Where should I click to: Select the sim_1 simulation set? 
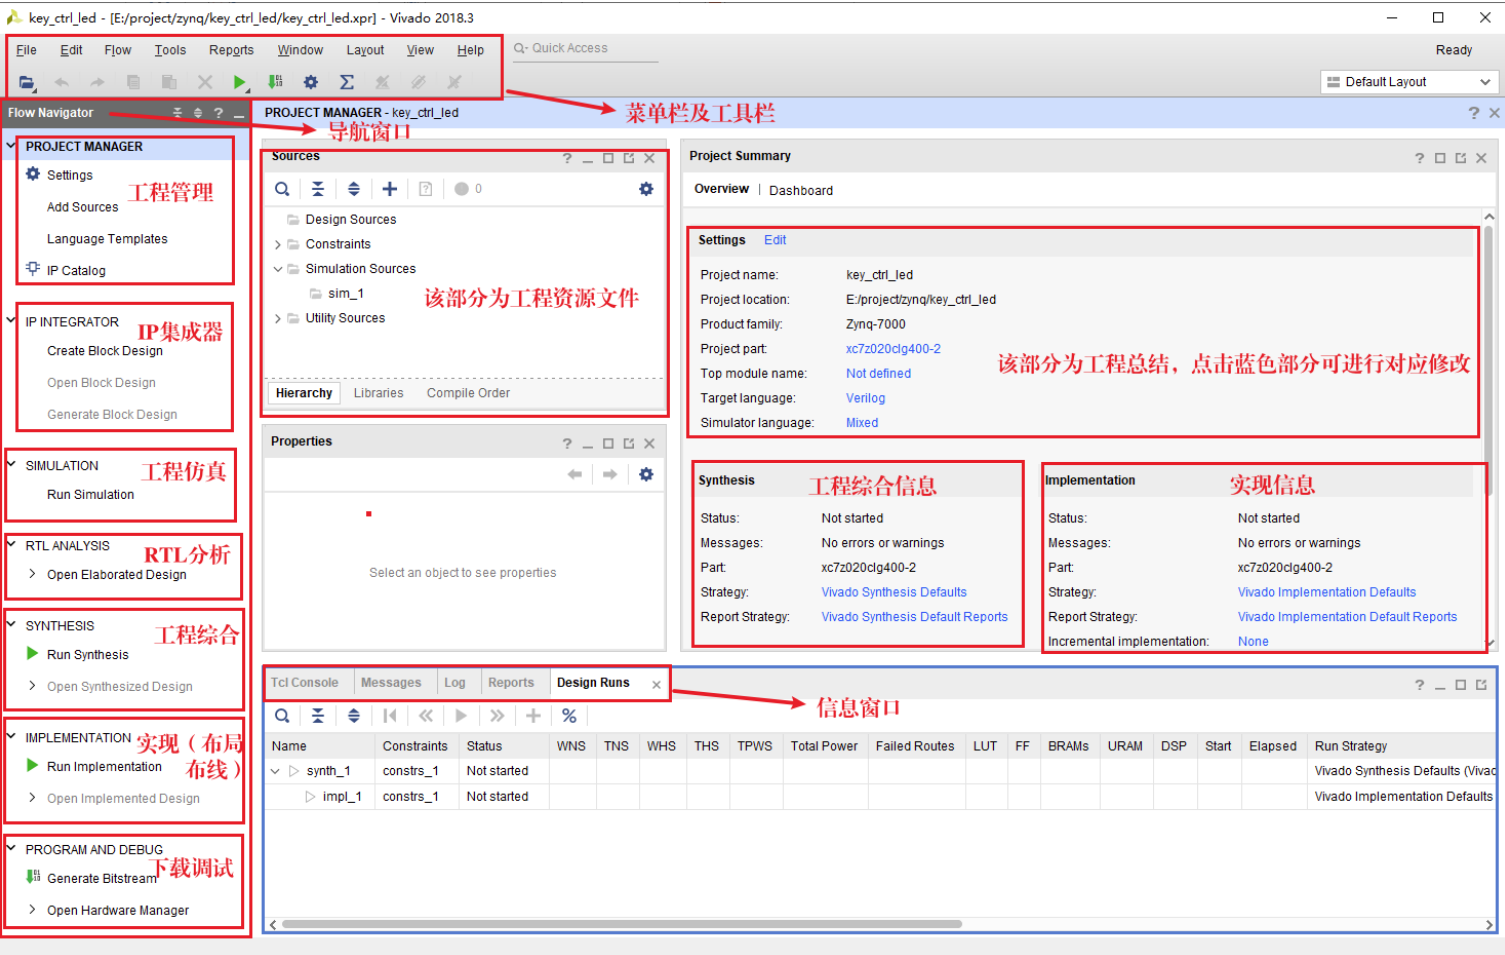click(x=346, y=294)
